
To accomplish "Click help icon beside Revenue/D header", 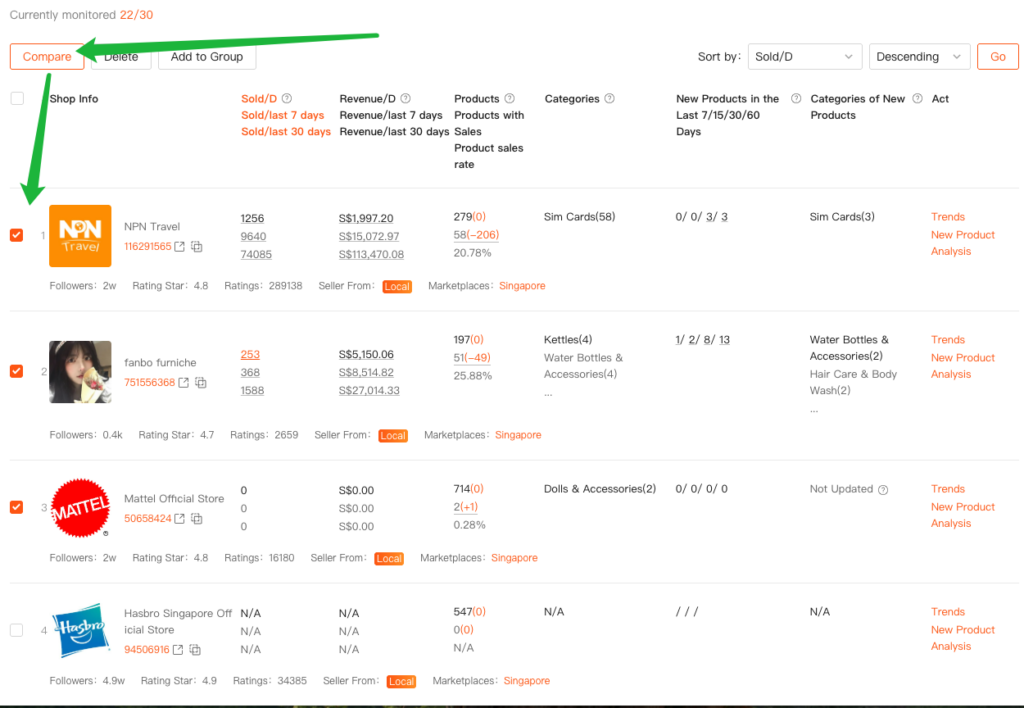I will tap(405, 99).
